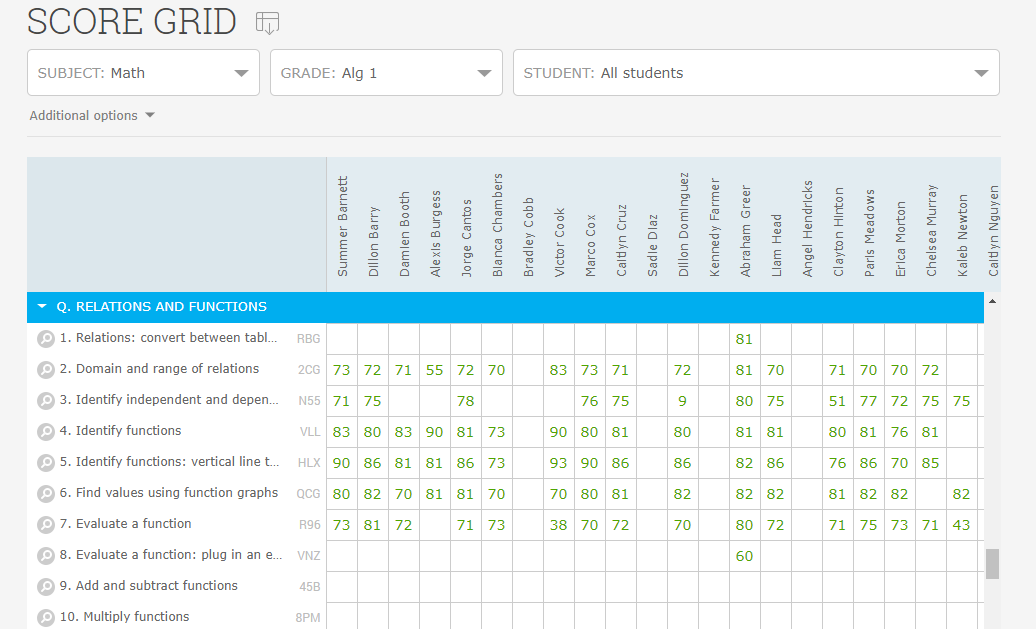Expand Additional options
The height and width of the screenshot is (629, 1036).
[92, 116]
